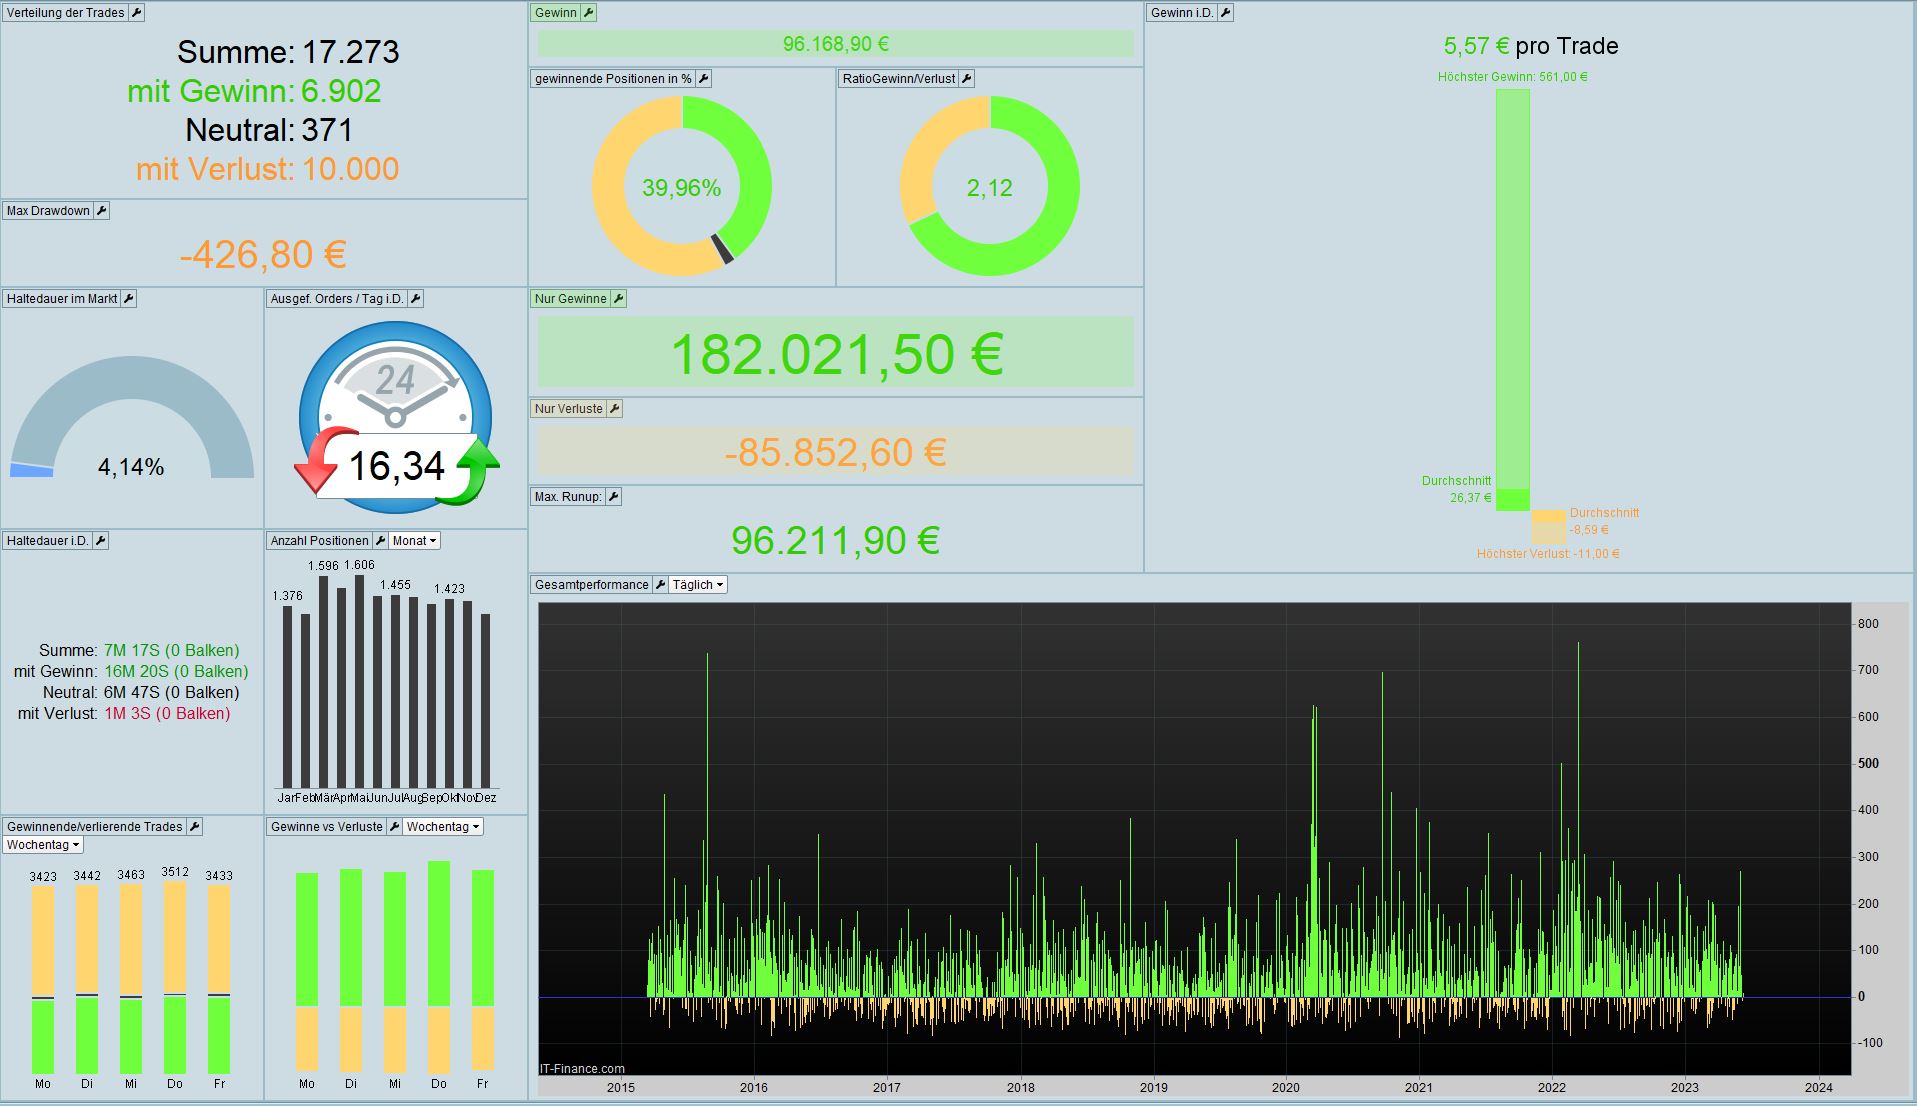Click the 16,34 orders per day value
Screen dimensions: 1917x1106
(397, 466)
